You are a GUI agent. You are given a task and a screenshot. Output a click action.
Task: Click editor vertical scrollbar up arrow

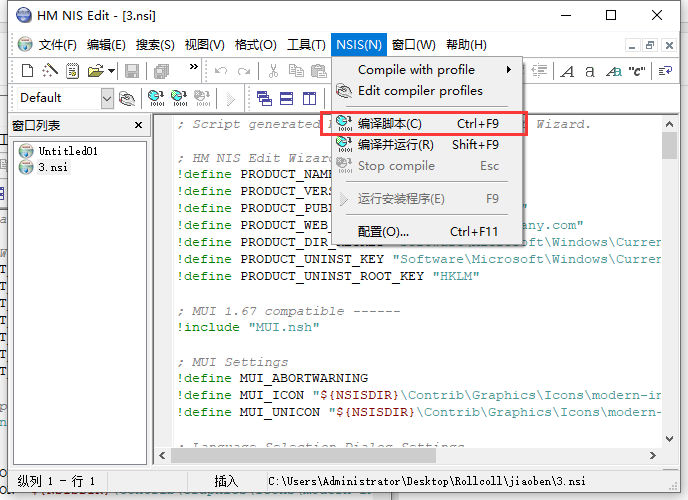pos(669,124)
